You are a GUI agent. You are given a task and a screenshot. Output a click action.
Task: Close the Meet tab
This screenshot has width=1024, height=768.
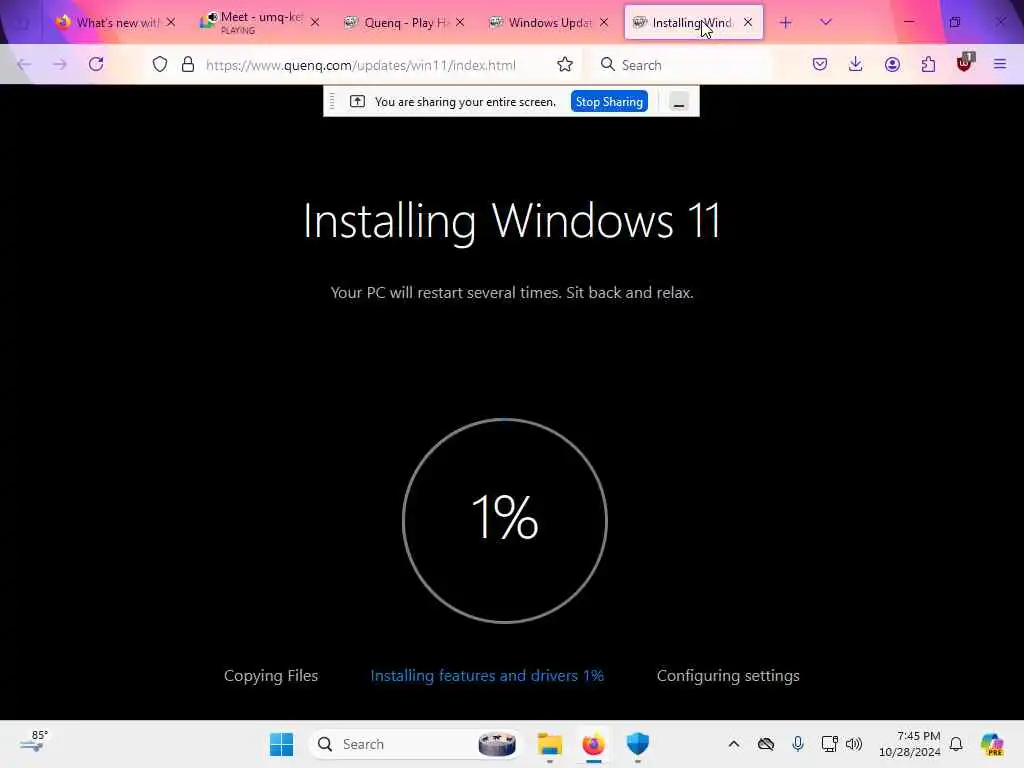coord(315,22)
